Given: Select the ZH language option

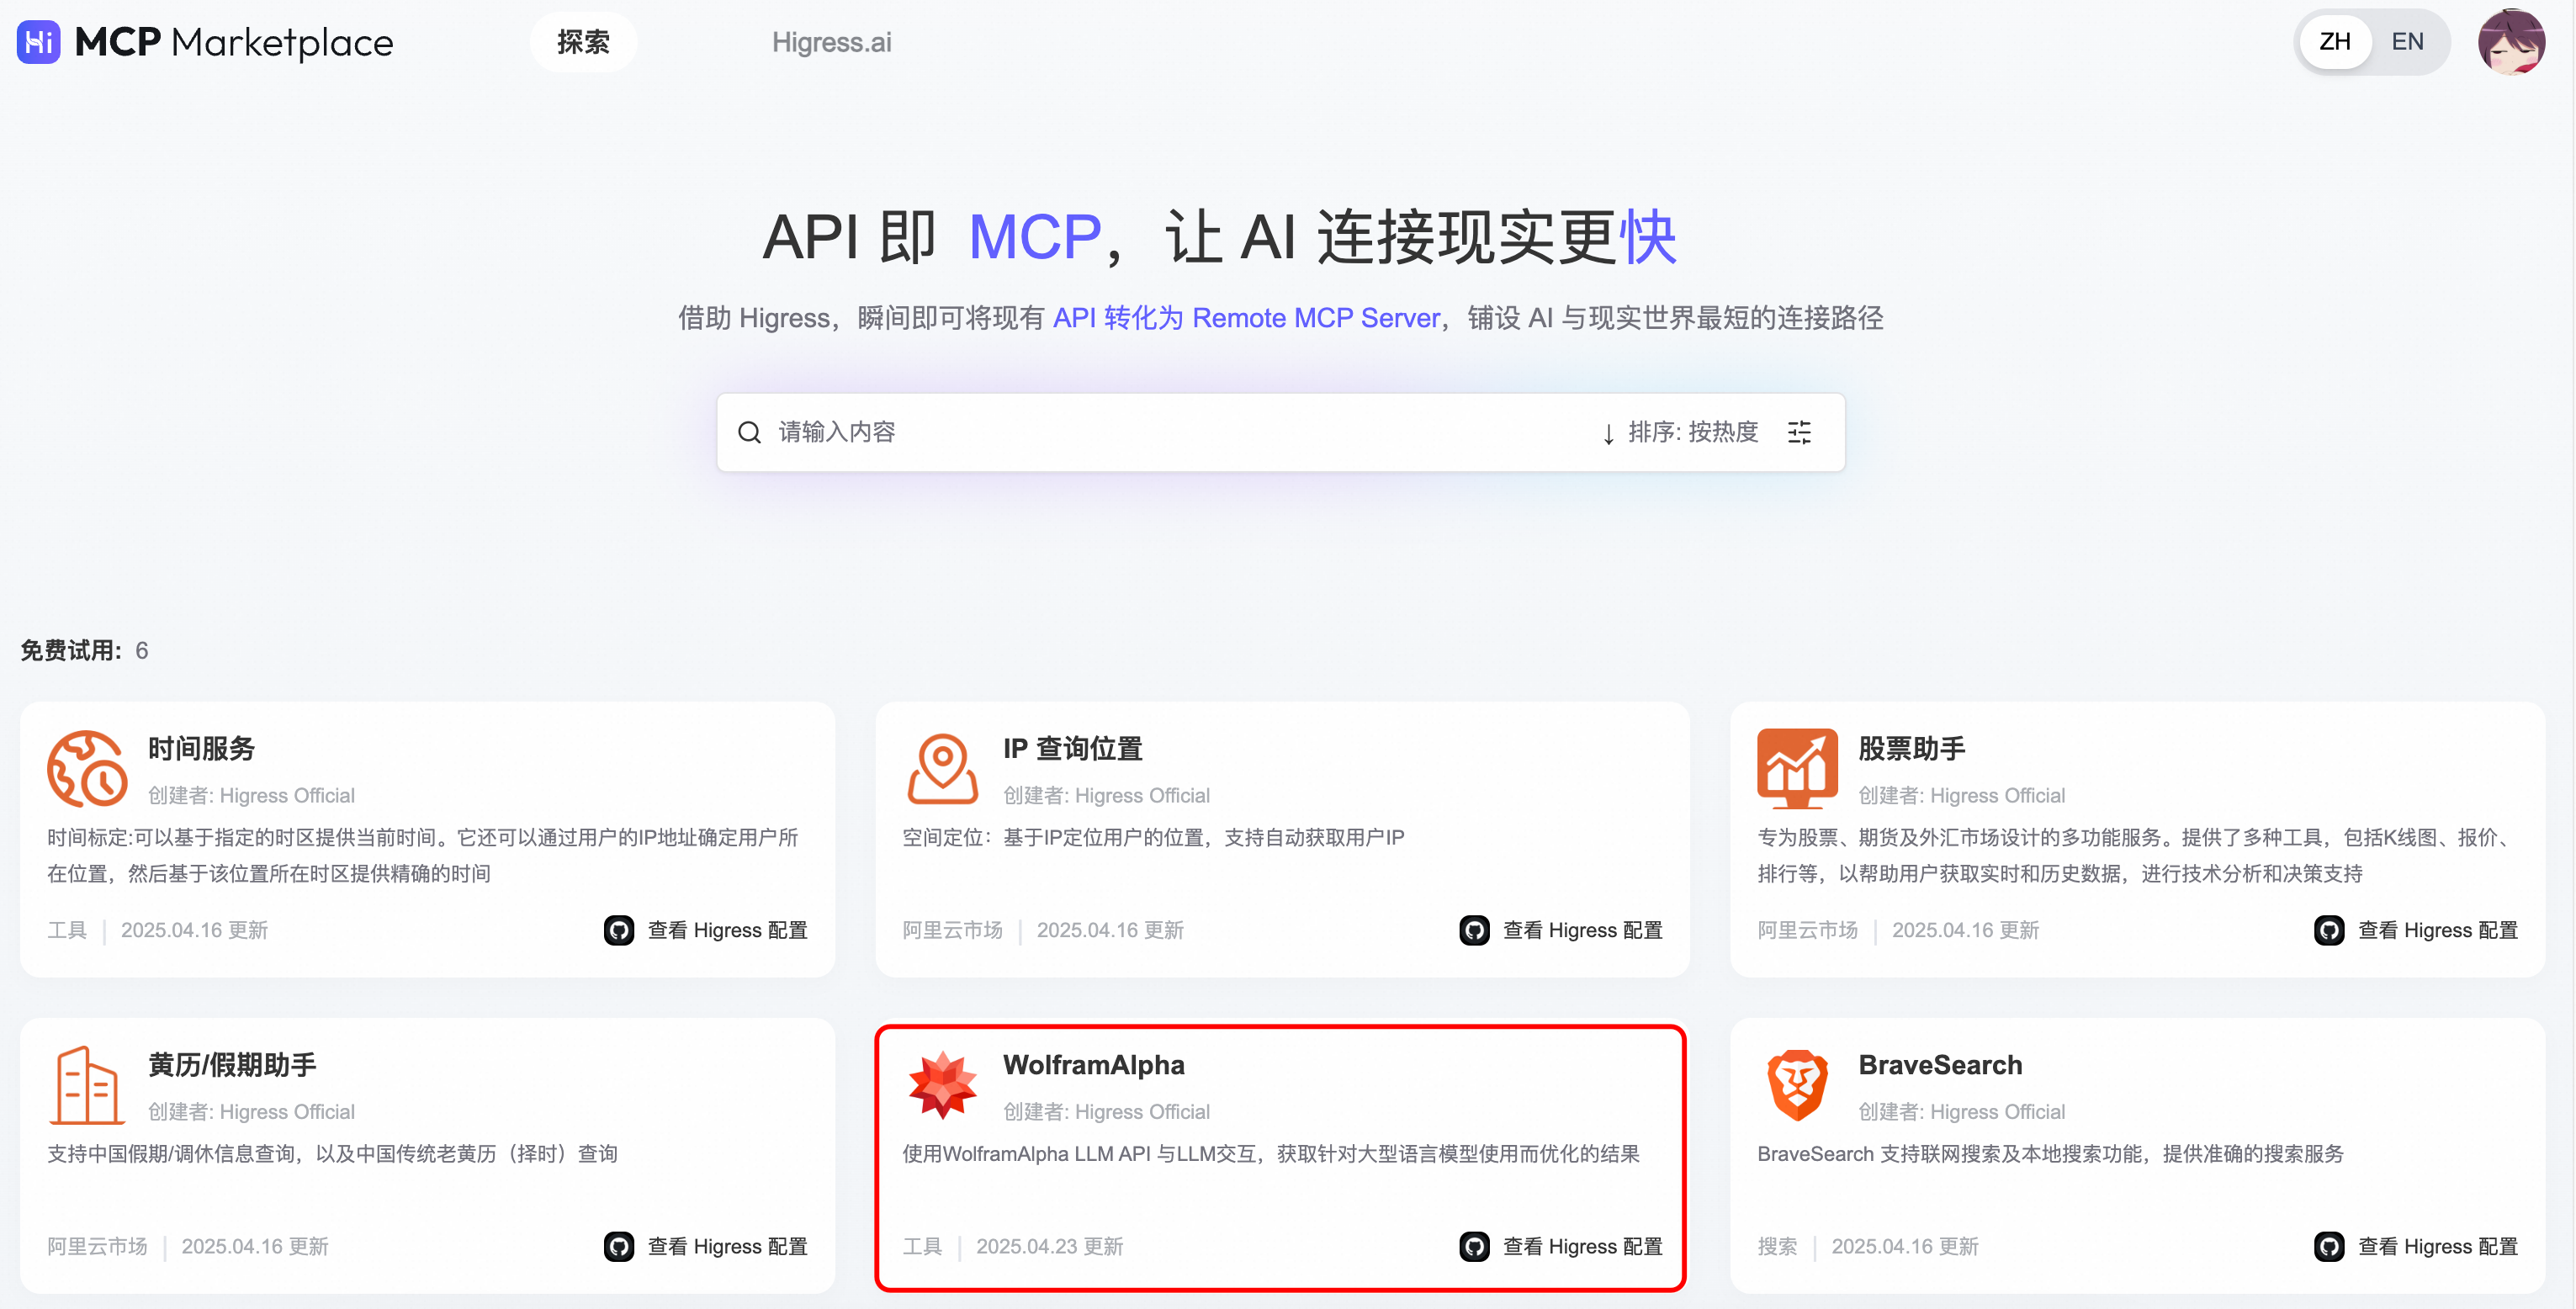Looking at the screenshot, I should pos(2335,42).
